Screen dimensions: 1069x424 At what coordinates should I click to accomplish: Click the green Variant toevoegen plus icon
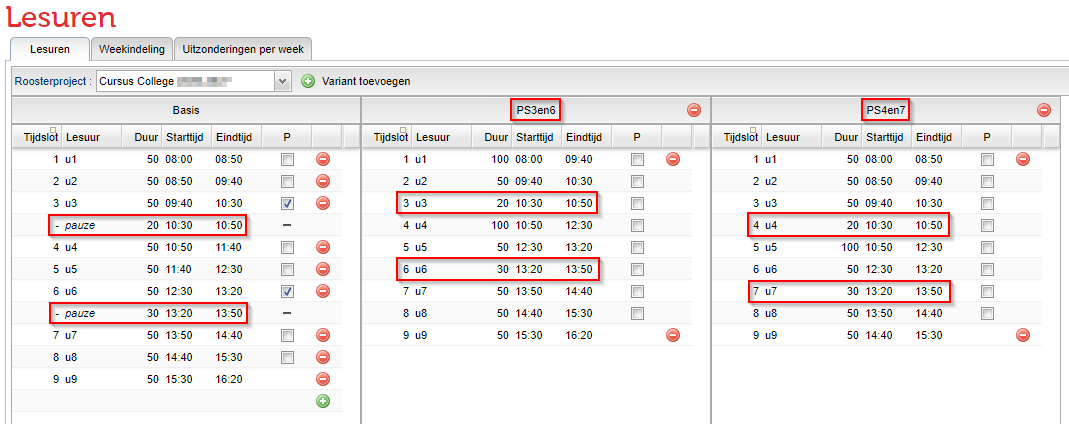tap(308, 81)
